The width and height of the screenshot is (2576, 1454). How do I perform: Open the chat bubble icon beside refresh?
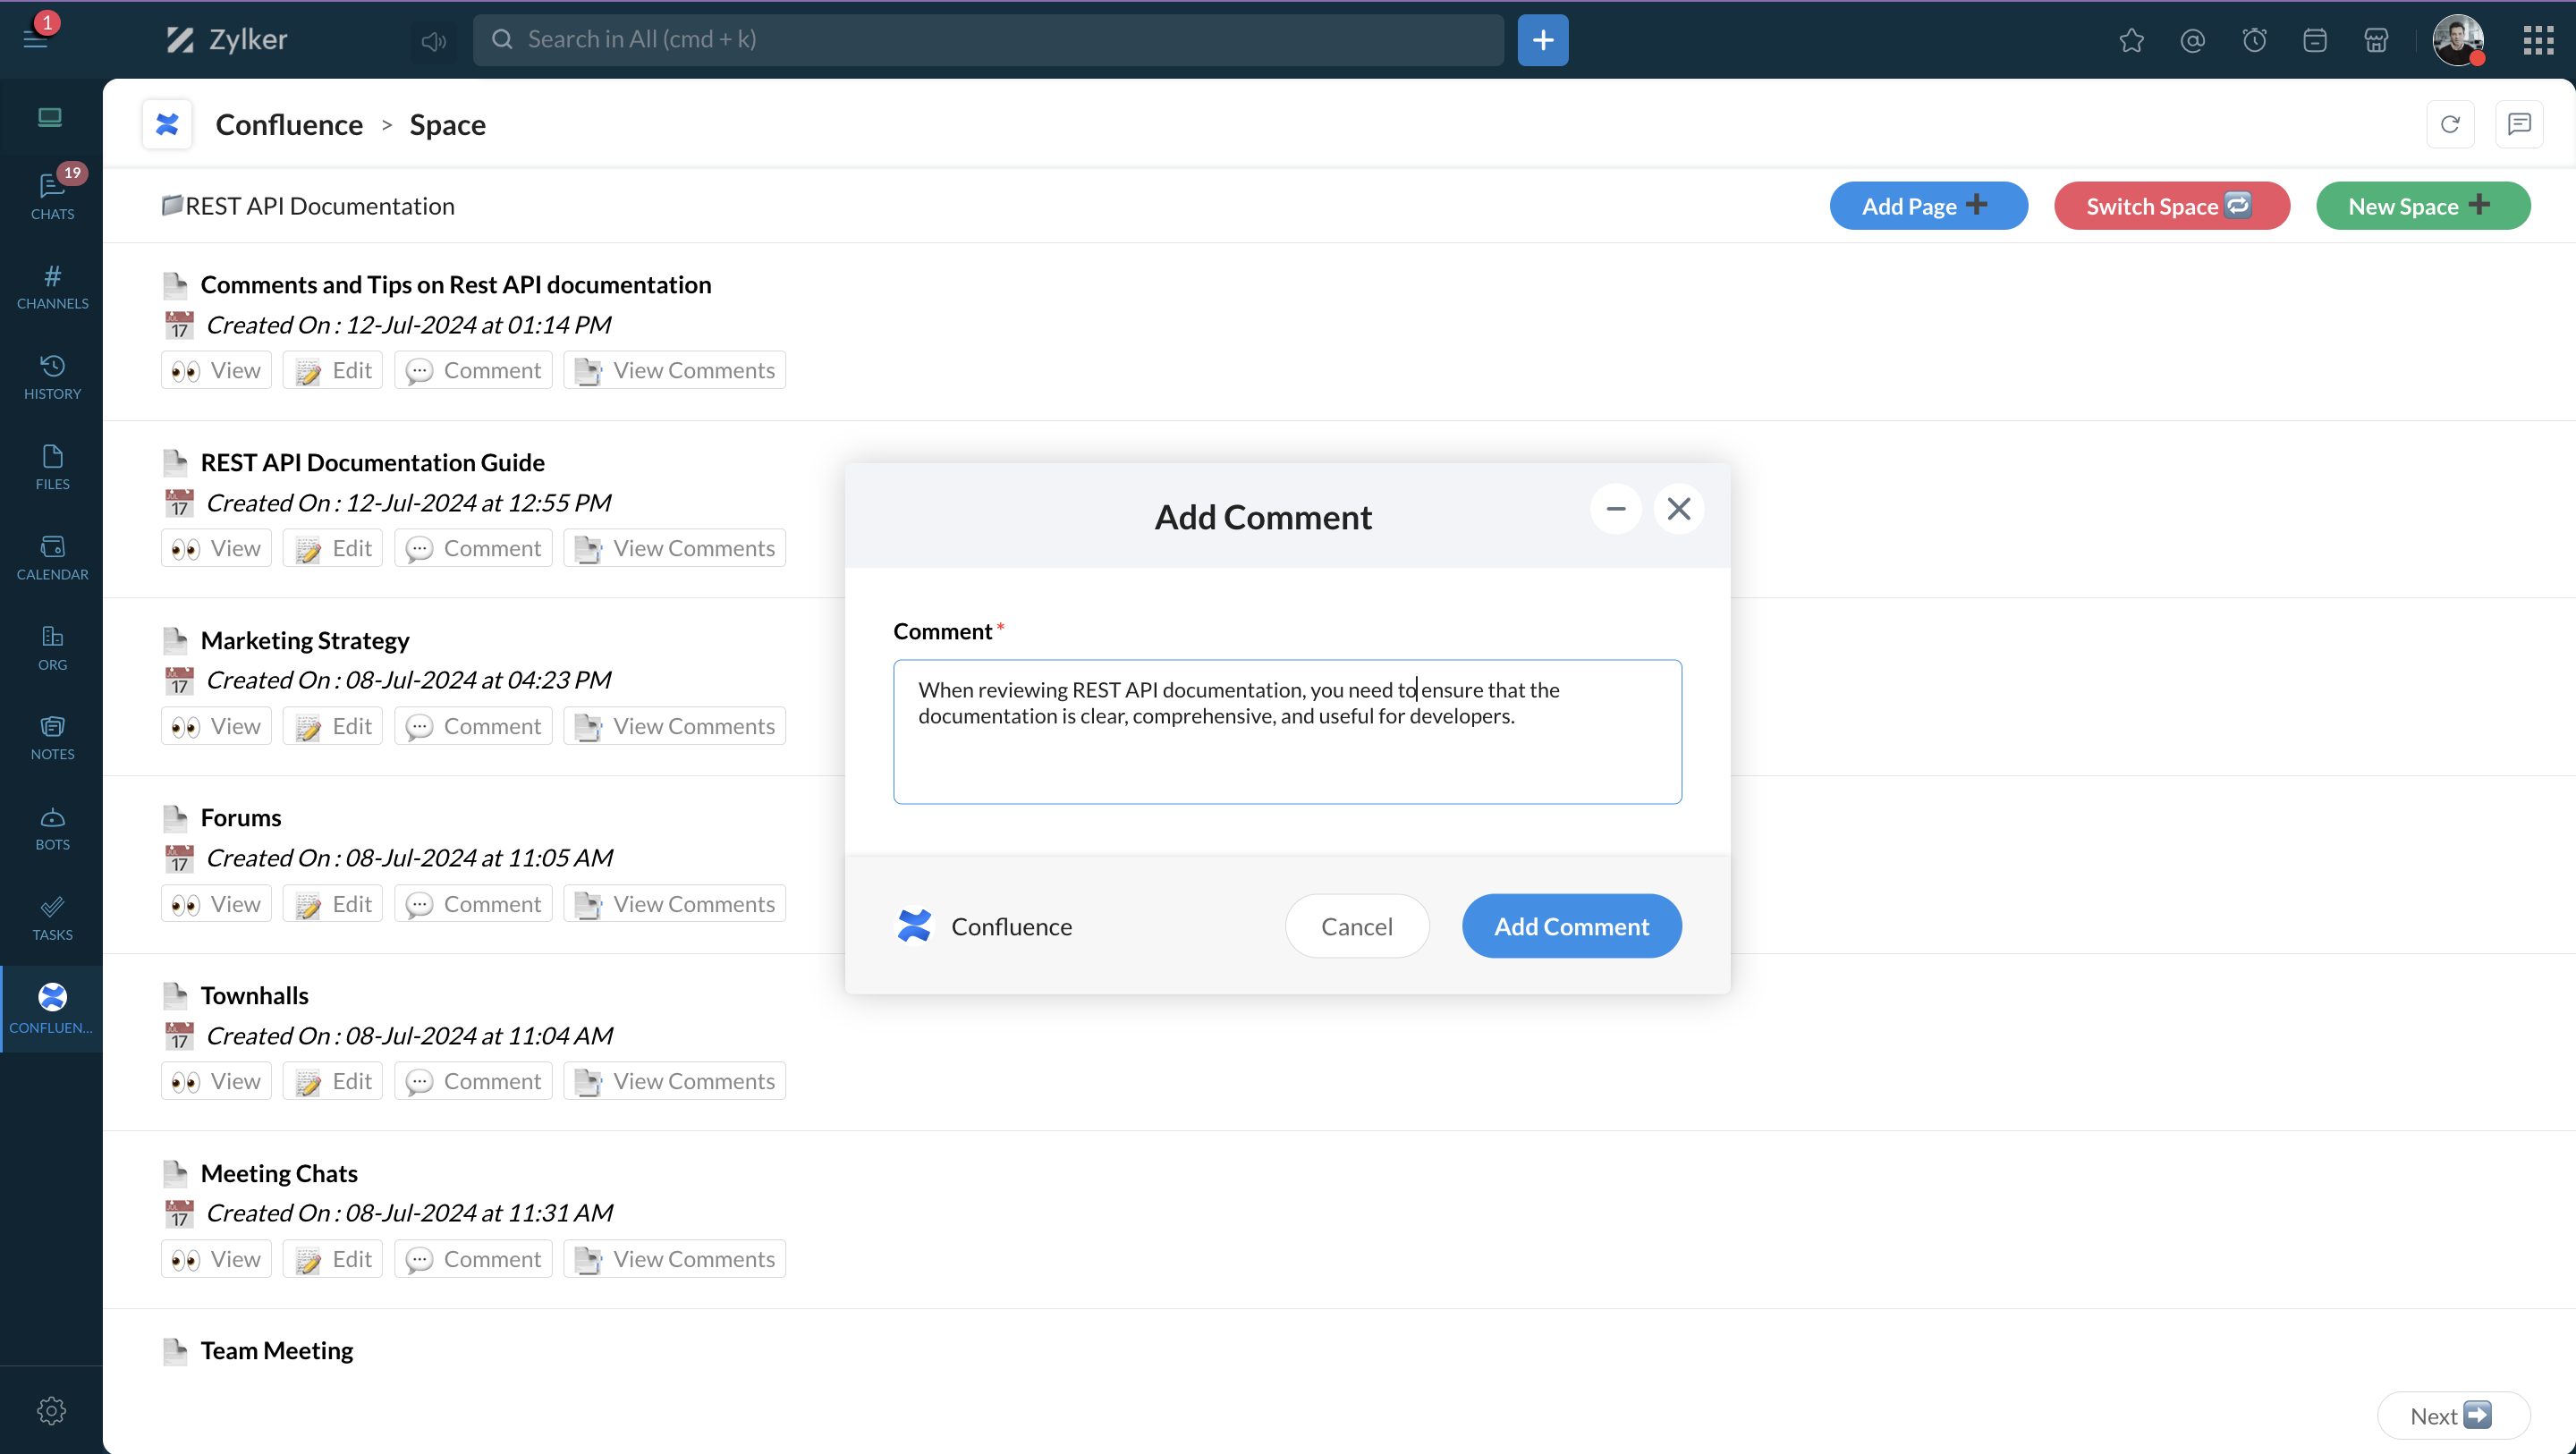2519,124
